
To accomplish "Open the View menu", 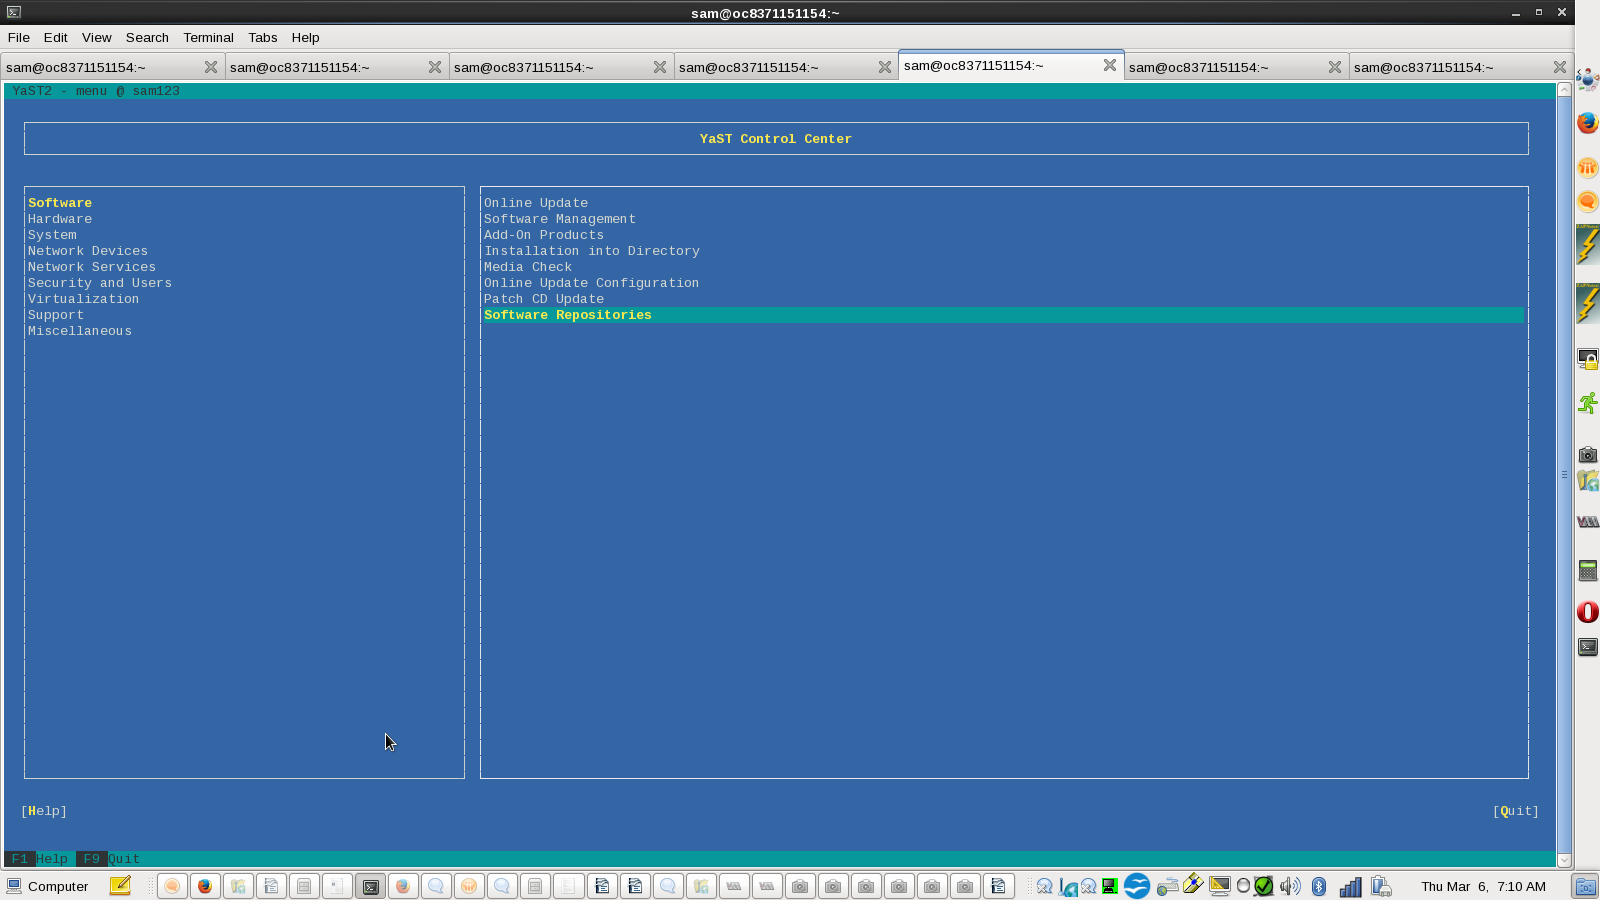I will (x=97, y=37).
